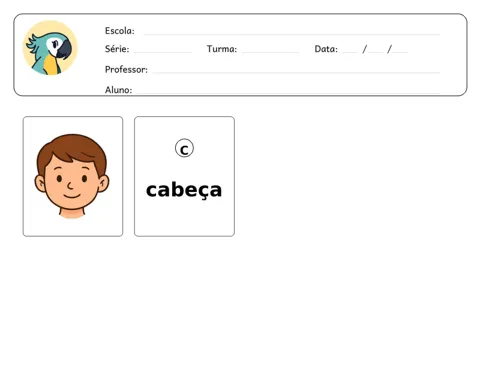The height and width of the screenshot is (384, 480).
Task: Click the year blank after second slash
Action: pos(400,52)
